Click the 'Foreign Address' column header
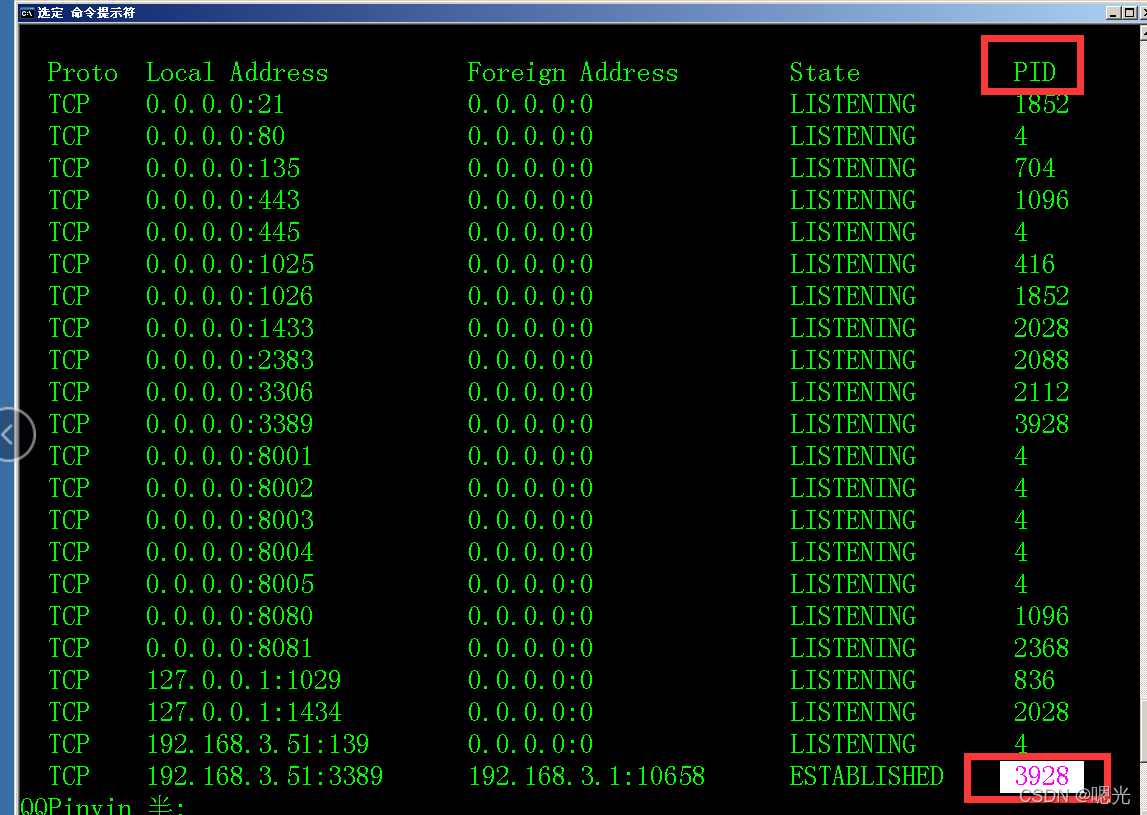This screenshot has height=815, width=1147. pos(573,72)
